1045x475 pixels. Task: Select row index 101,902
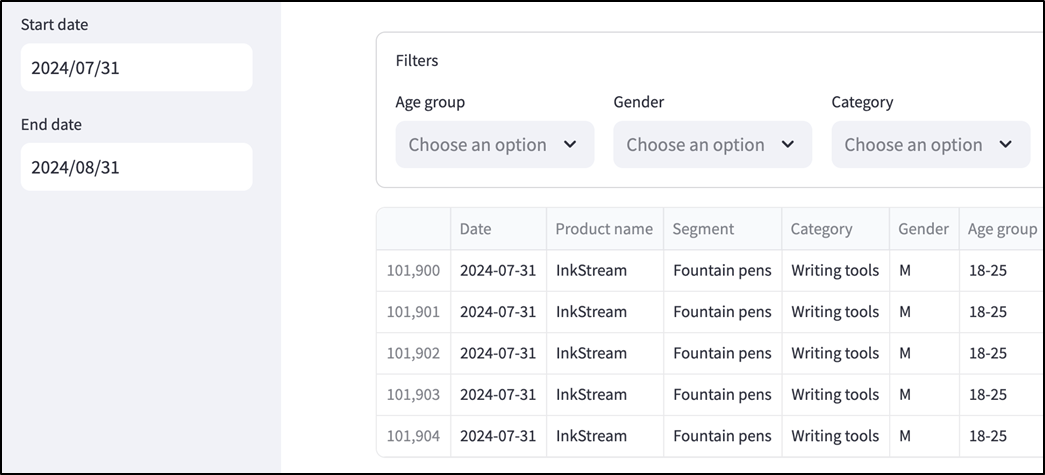(x=413, y=353)
